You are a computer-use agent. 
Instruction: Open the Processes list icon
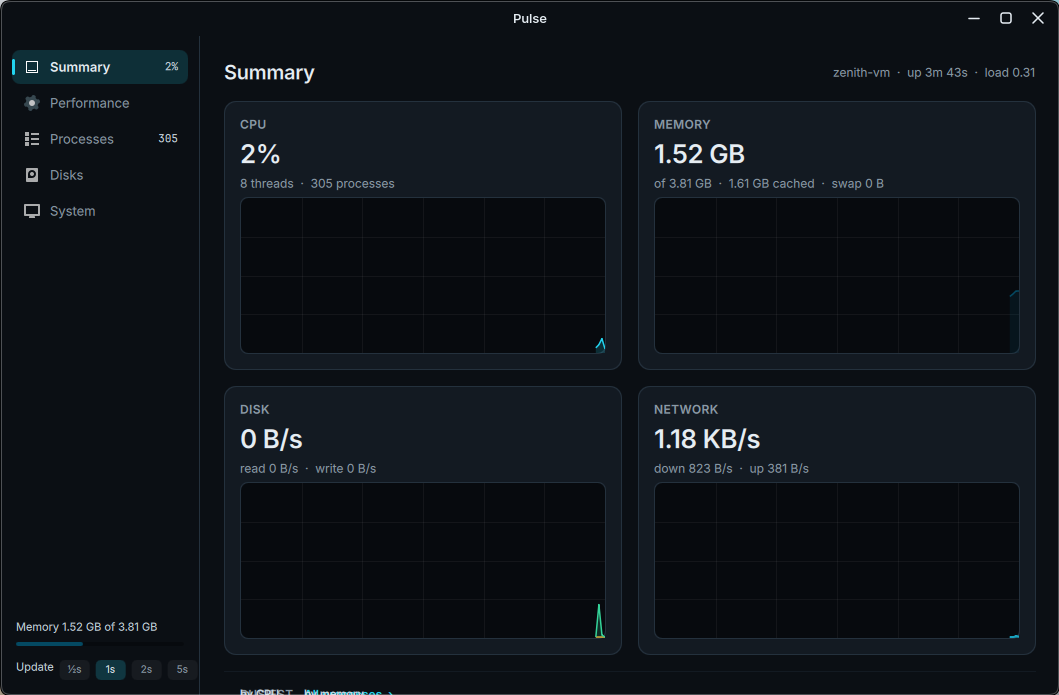tap(32, 138)
